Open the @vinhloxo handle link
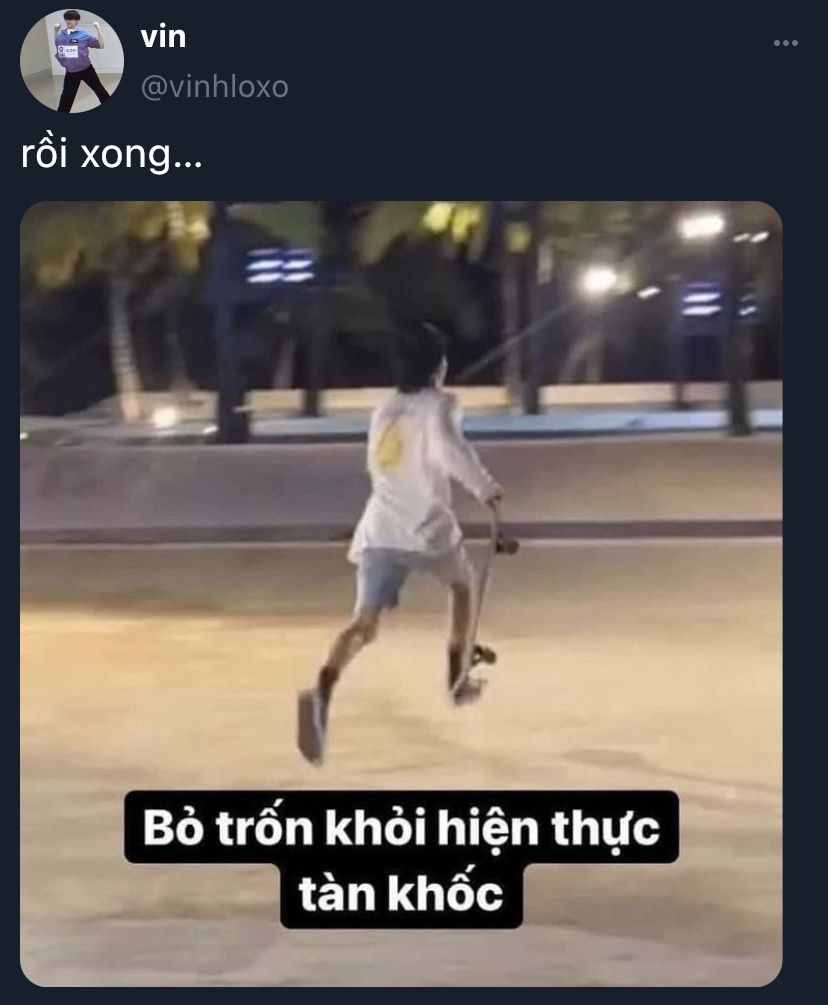Image resolution: width=828 pixels, height=1005 pixels. tap(214, 87)
